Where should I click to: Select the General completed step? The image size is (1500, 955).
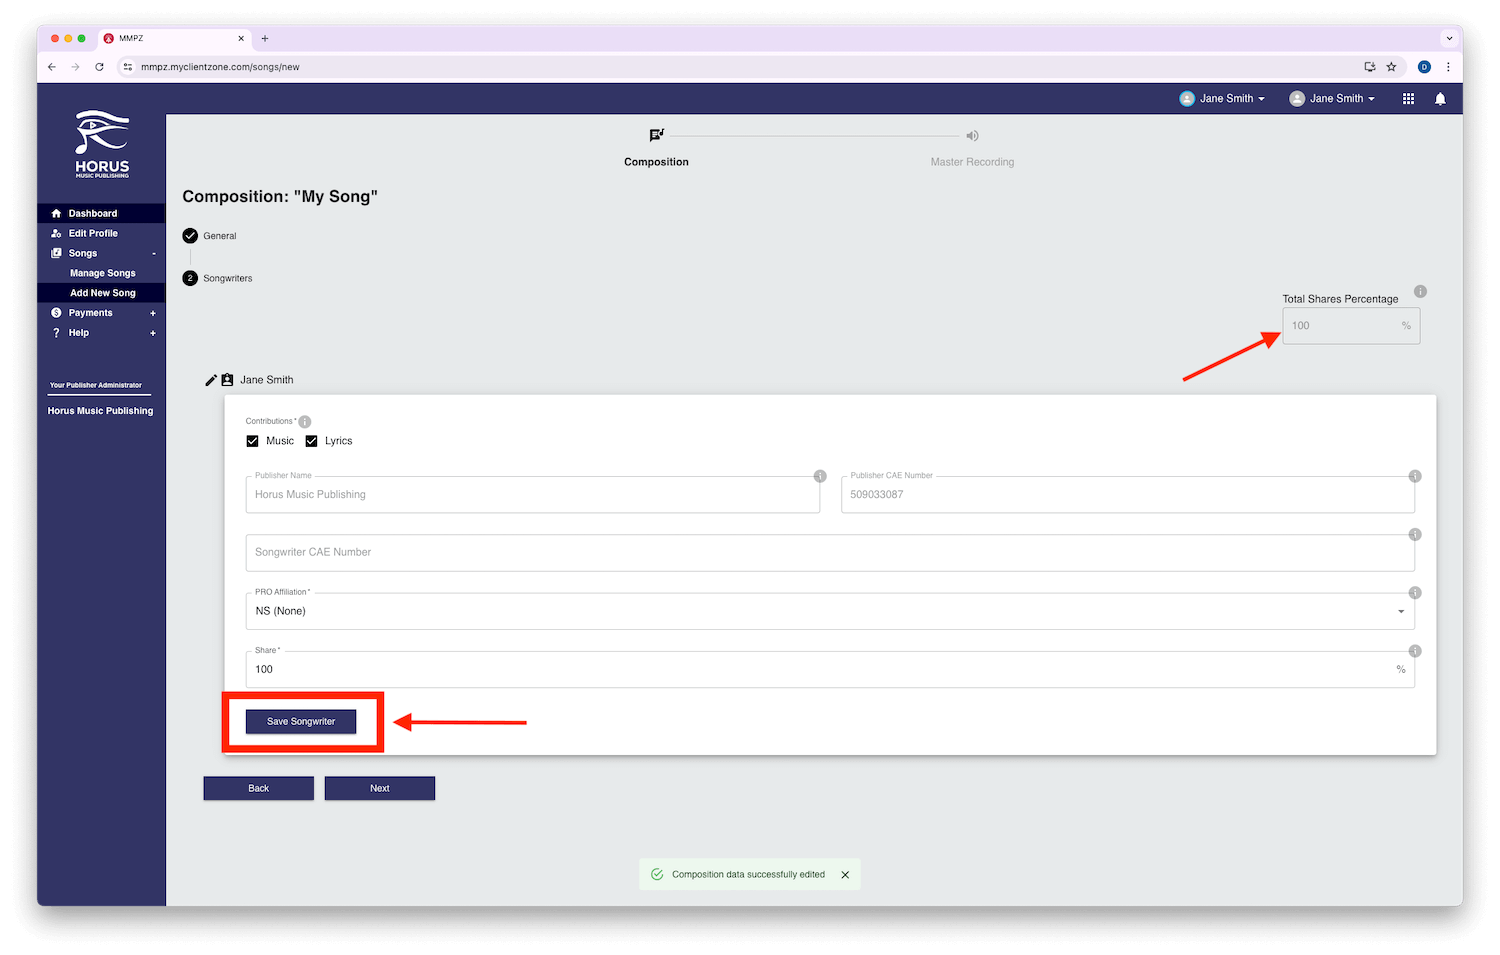(210, 236)
